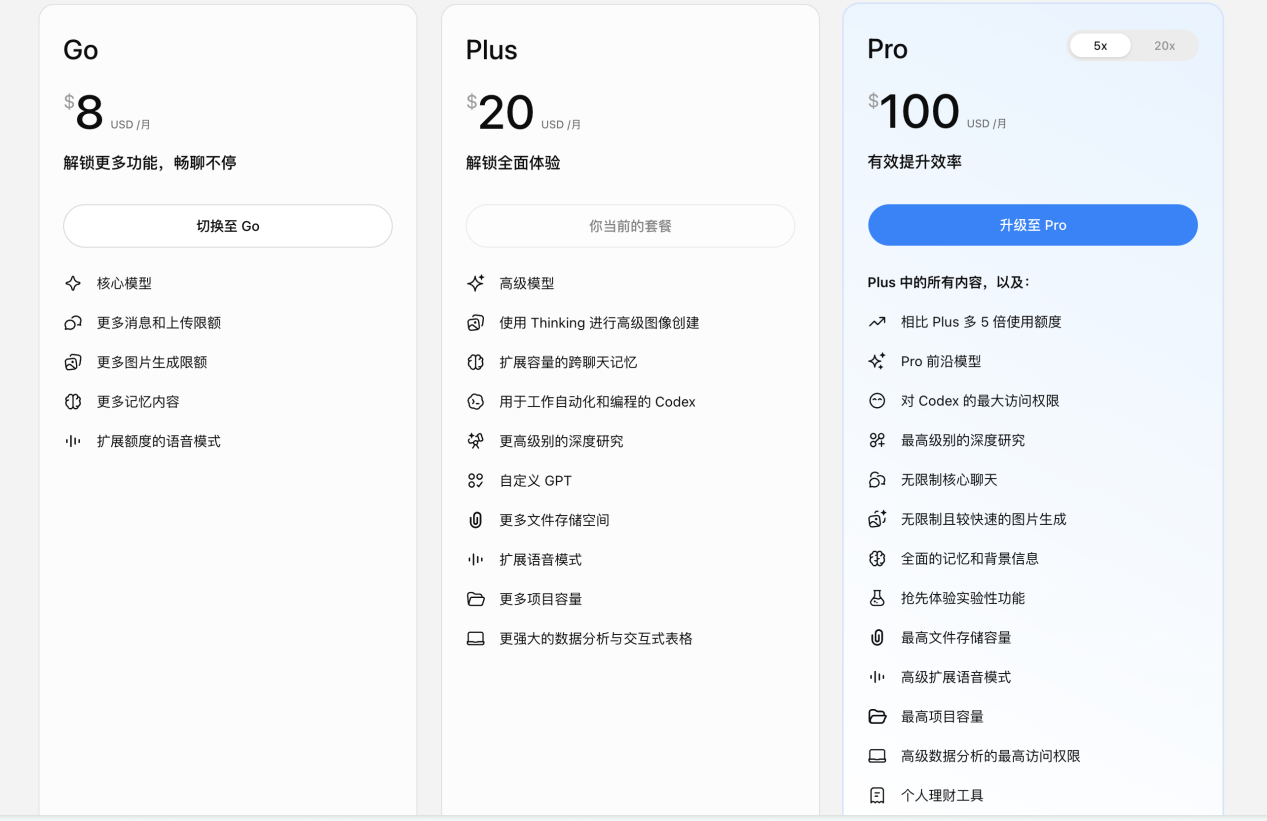The image size is (1267, 821).
Task: Click the chat bubble icon beside 更多消息和上传限额
Action: (73, 323)
